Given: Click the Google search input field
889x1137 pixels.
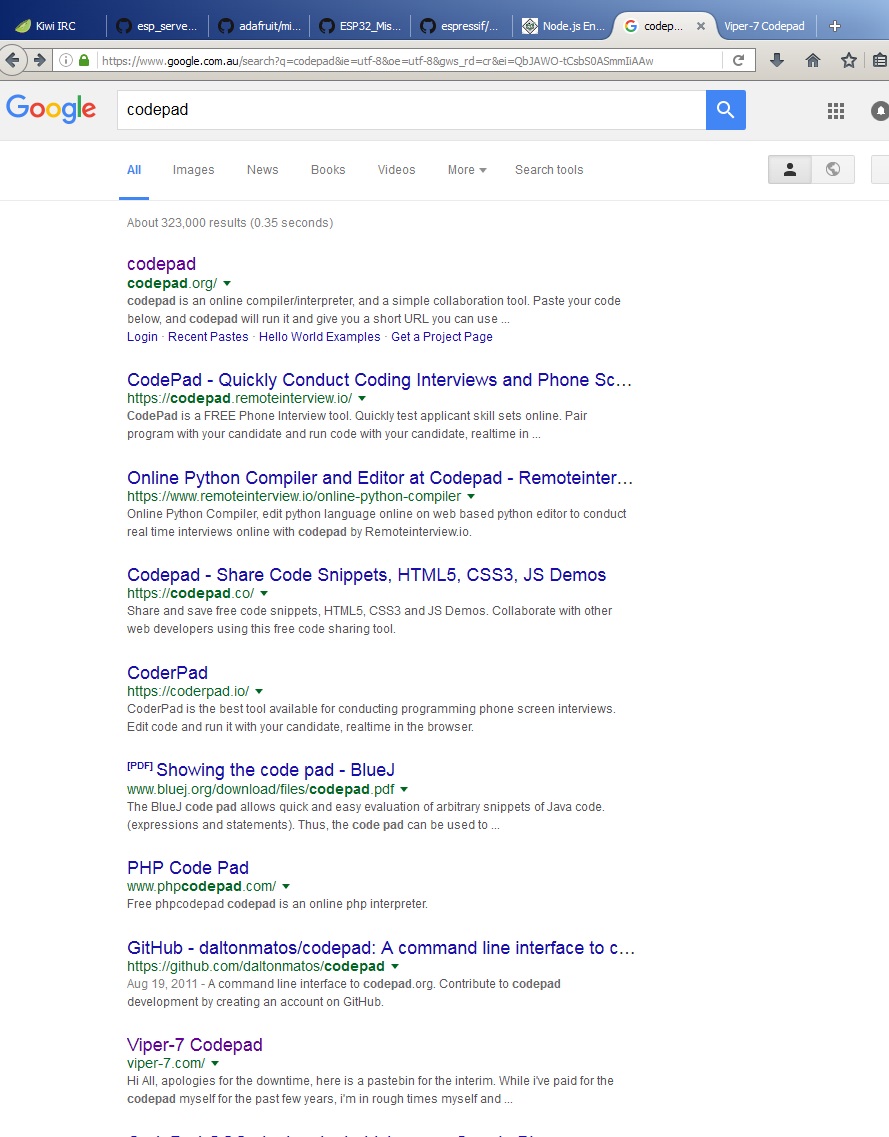Looking at the screenshot, I should coord(411,109).
